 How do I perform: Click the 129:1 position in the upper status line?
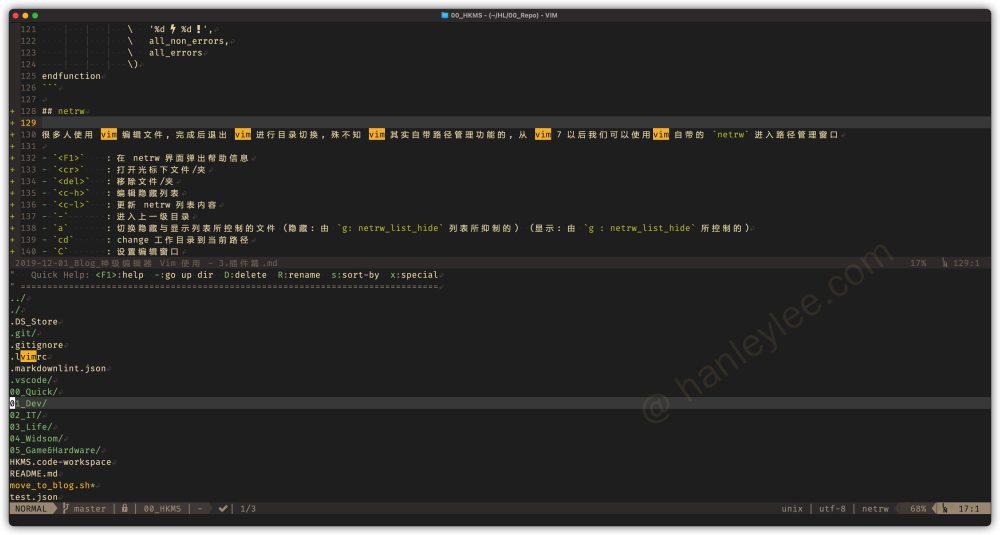966,263
